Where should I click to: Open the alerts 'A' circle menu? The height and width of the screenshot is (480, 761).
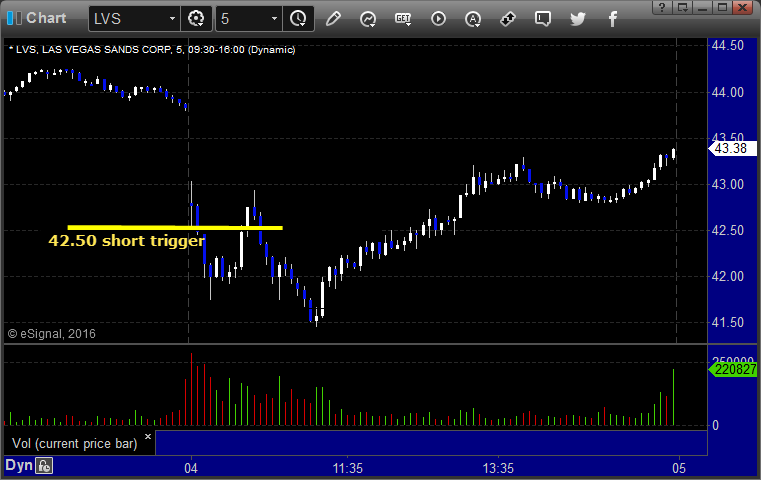(x=473, y=19)
